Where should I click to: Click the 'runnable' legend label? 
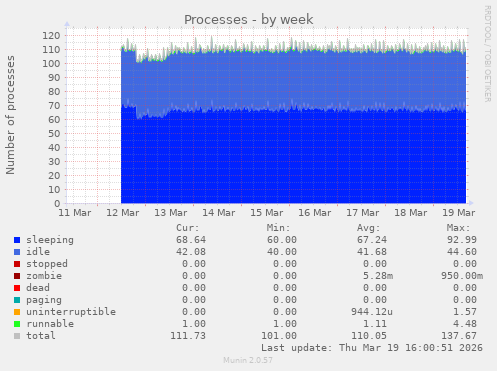50,324
